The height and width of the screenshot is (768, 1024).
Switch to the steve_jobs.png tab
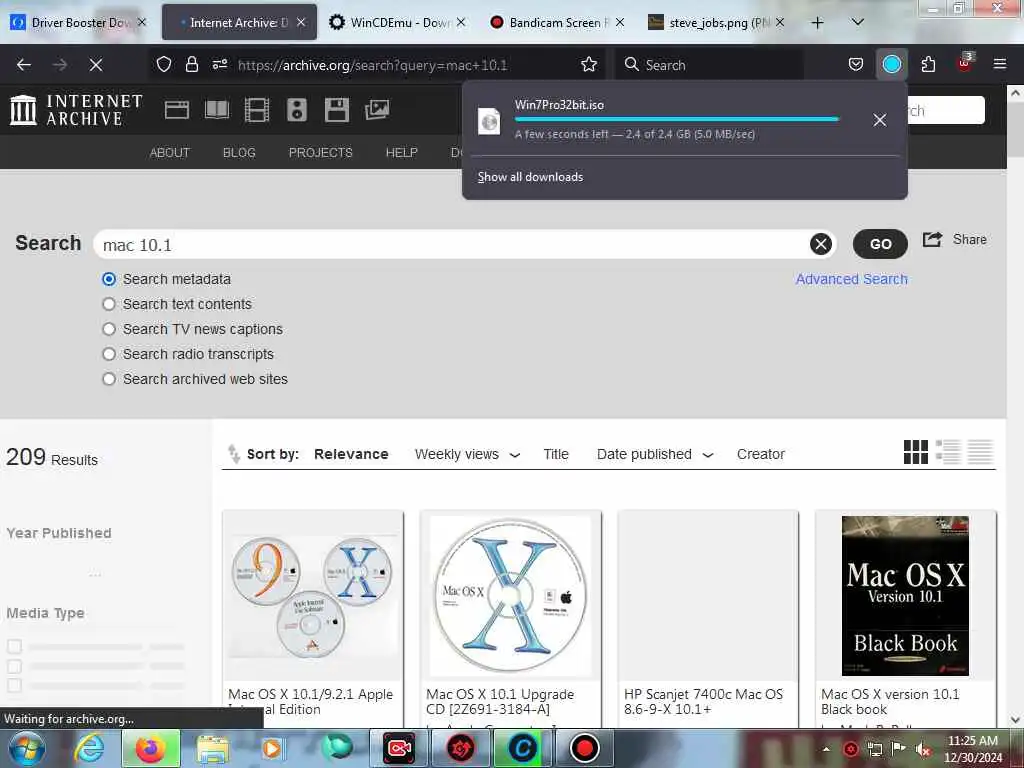(x=716, y=22)
